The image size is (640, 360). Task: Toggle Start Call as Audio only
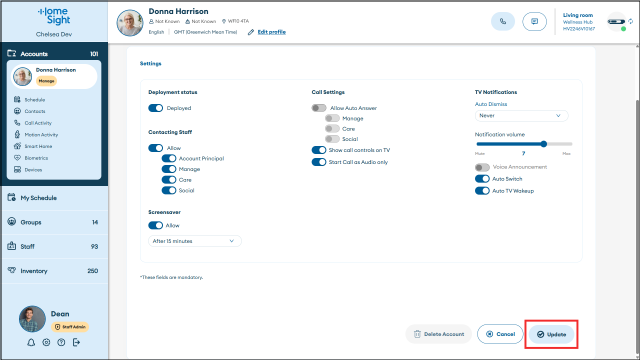[319, 162]
